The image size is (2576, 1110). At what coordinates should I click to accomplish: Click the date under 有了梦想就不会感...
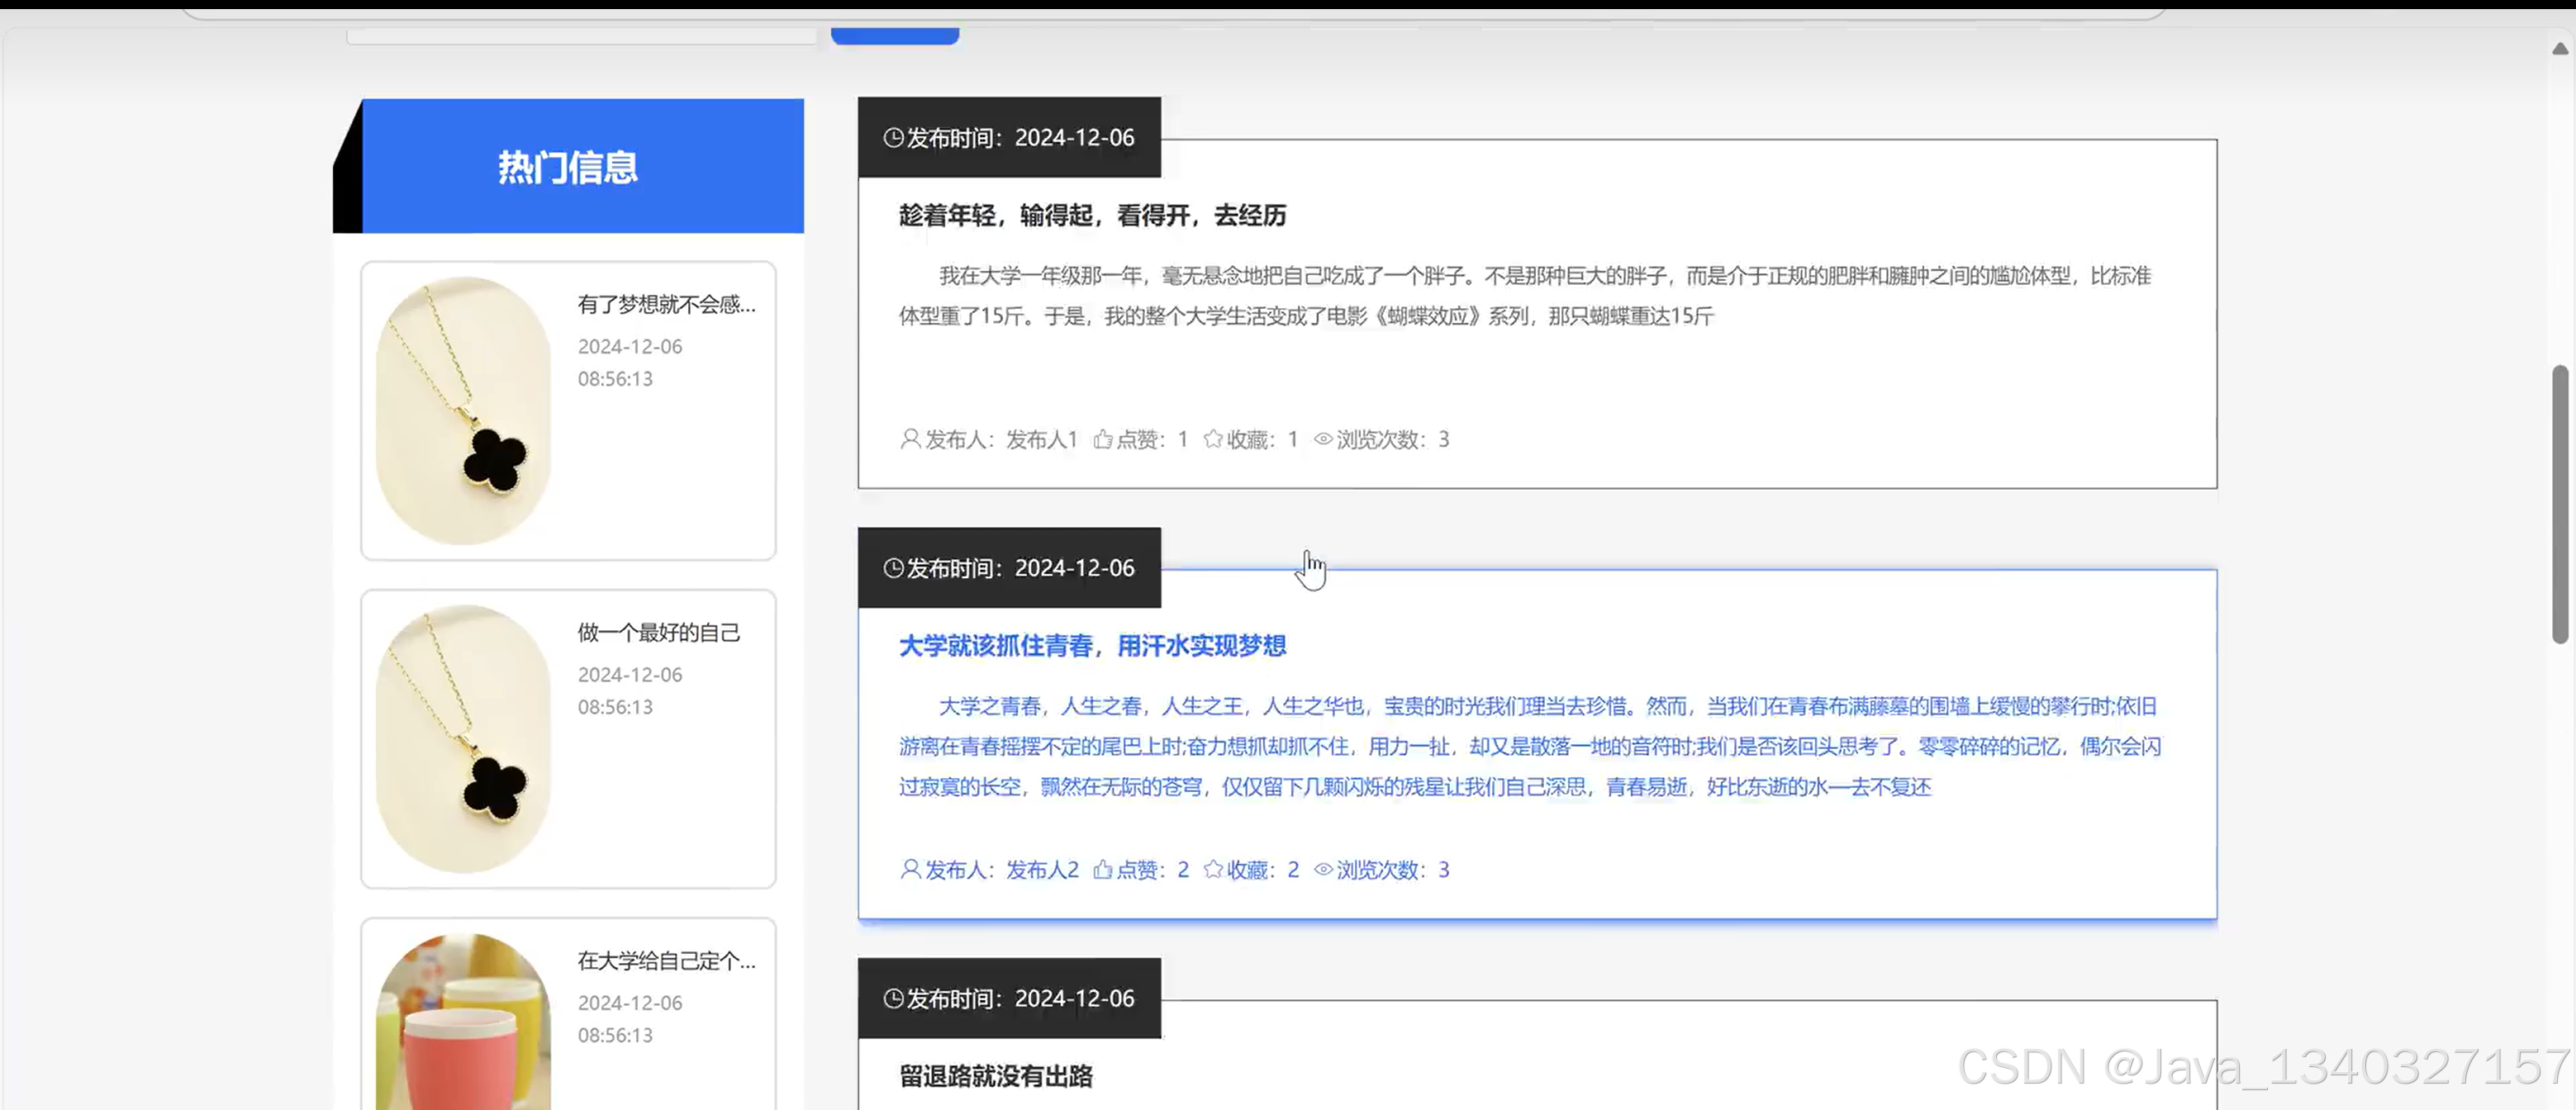point(630,362)
